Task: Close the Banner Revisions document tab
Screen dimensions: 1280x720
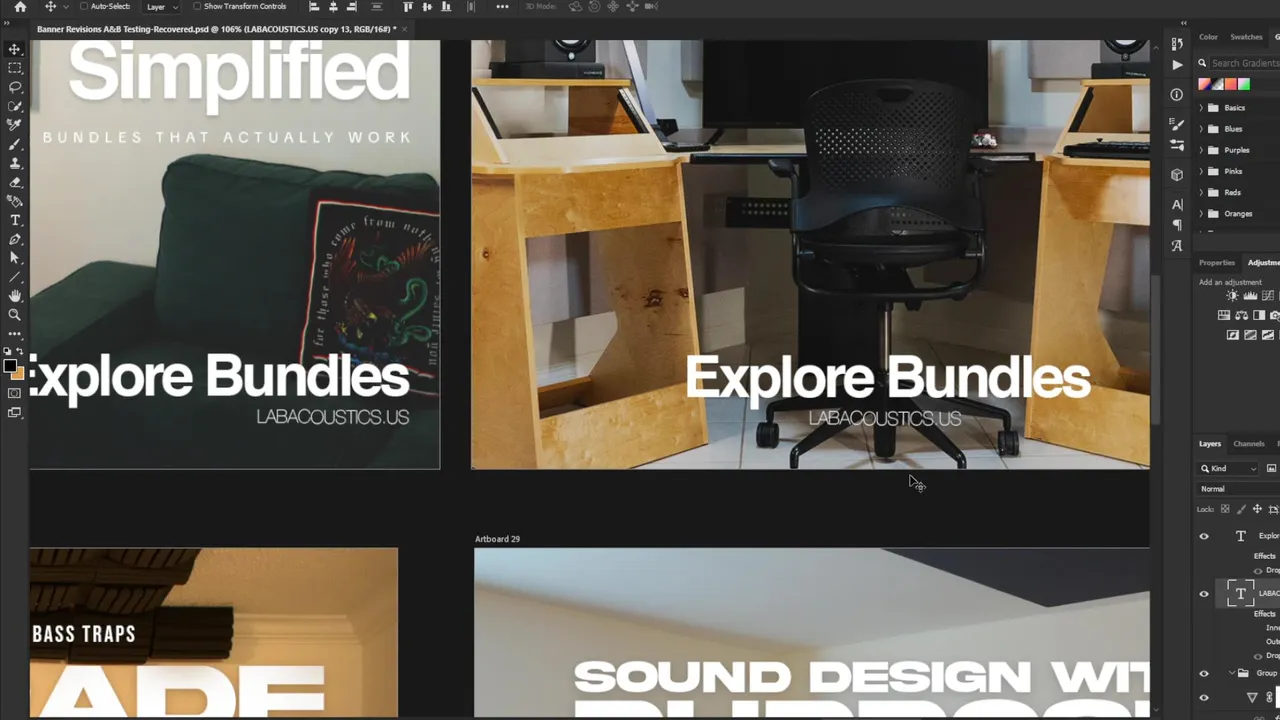Action: point(405,29)
